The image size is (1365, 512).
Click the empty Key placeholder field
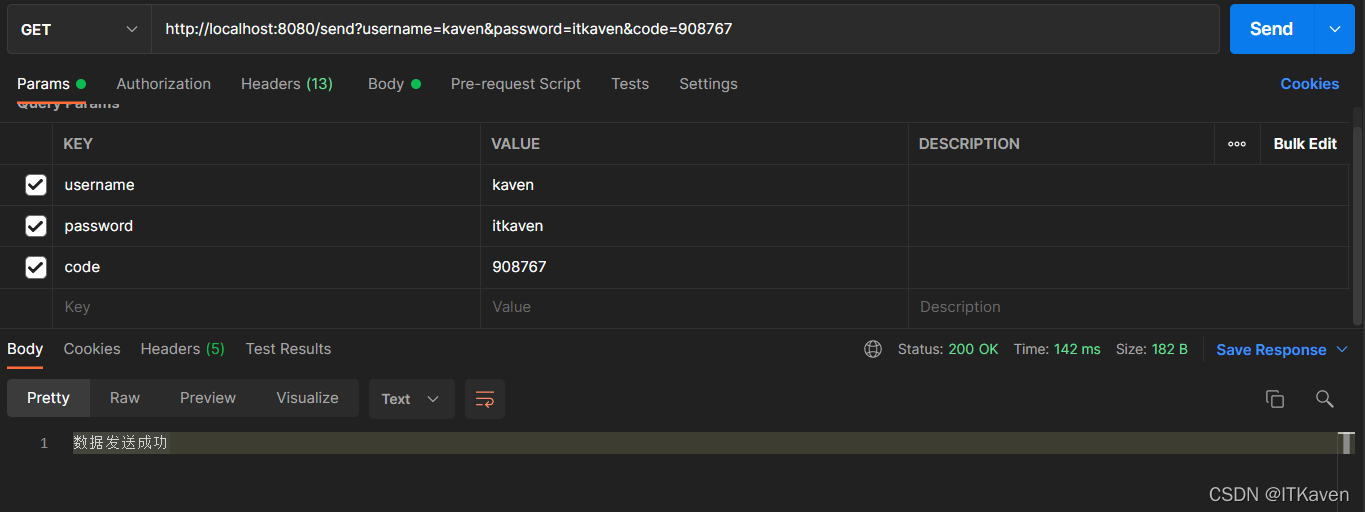[x=266, y=307]
